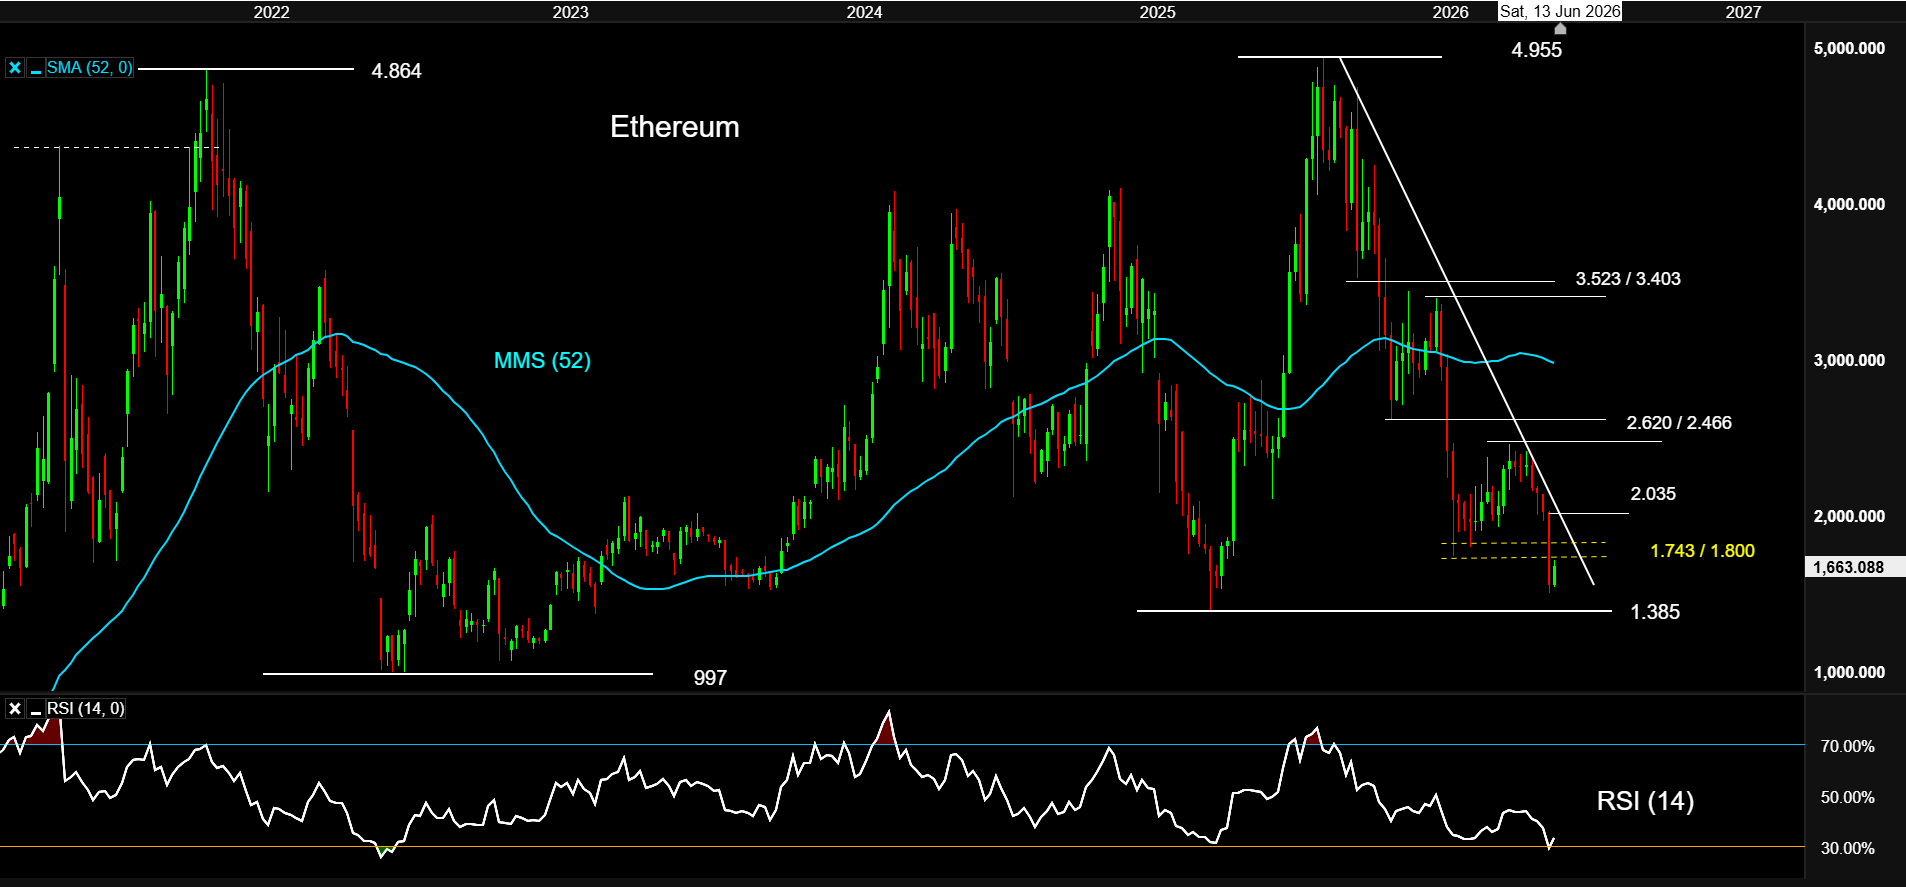The height and width of the screenshot is (887, 1906).
Task: Click the 4,000.000 price axis label
Action: 1849,204
